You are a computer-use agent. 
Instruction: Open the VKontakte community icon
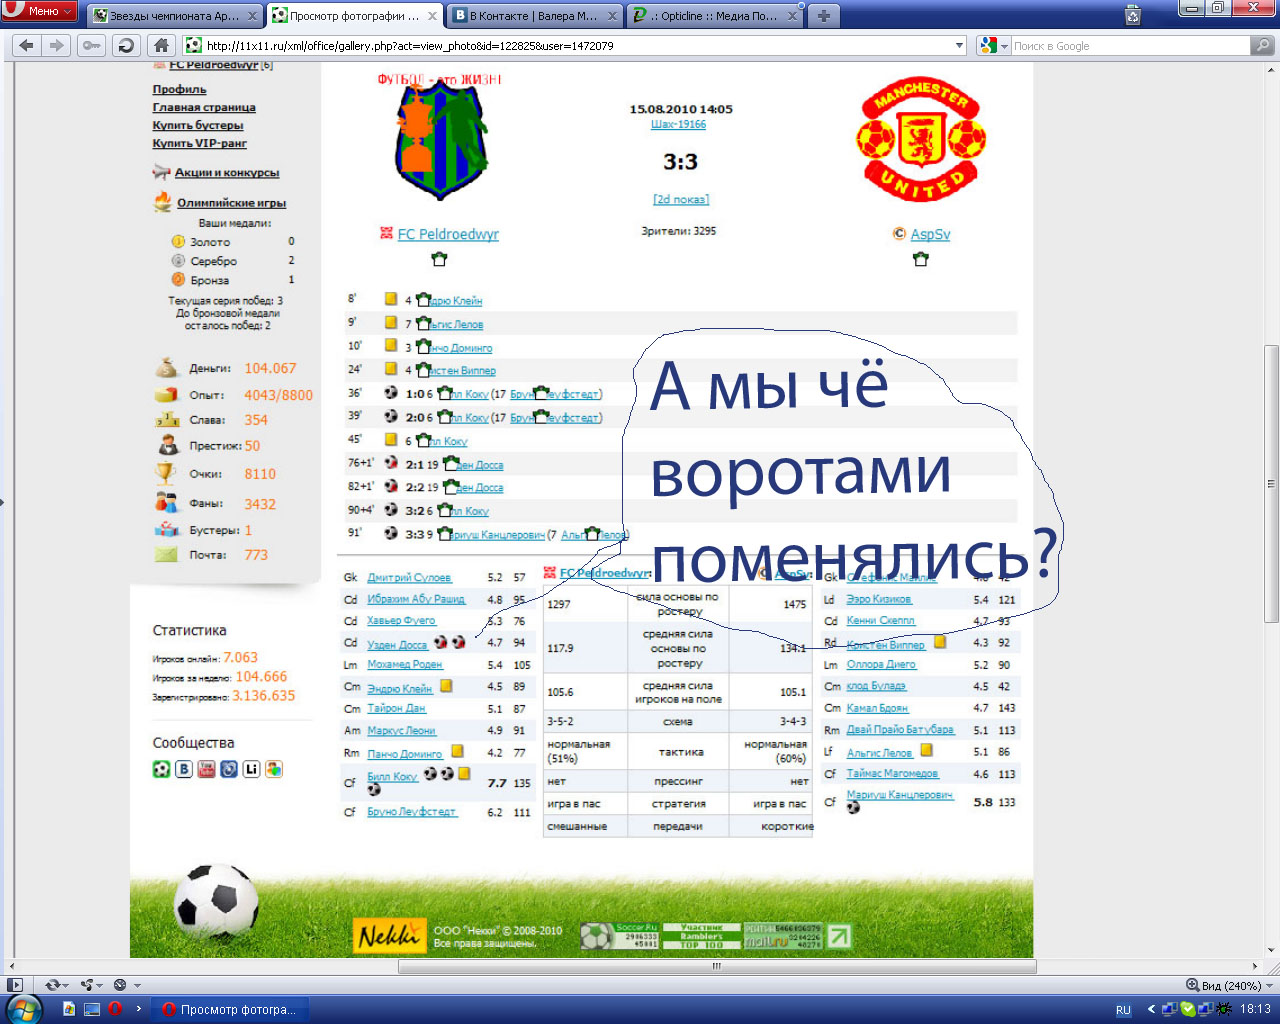tap(184, 769)
